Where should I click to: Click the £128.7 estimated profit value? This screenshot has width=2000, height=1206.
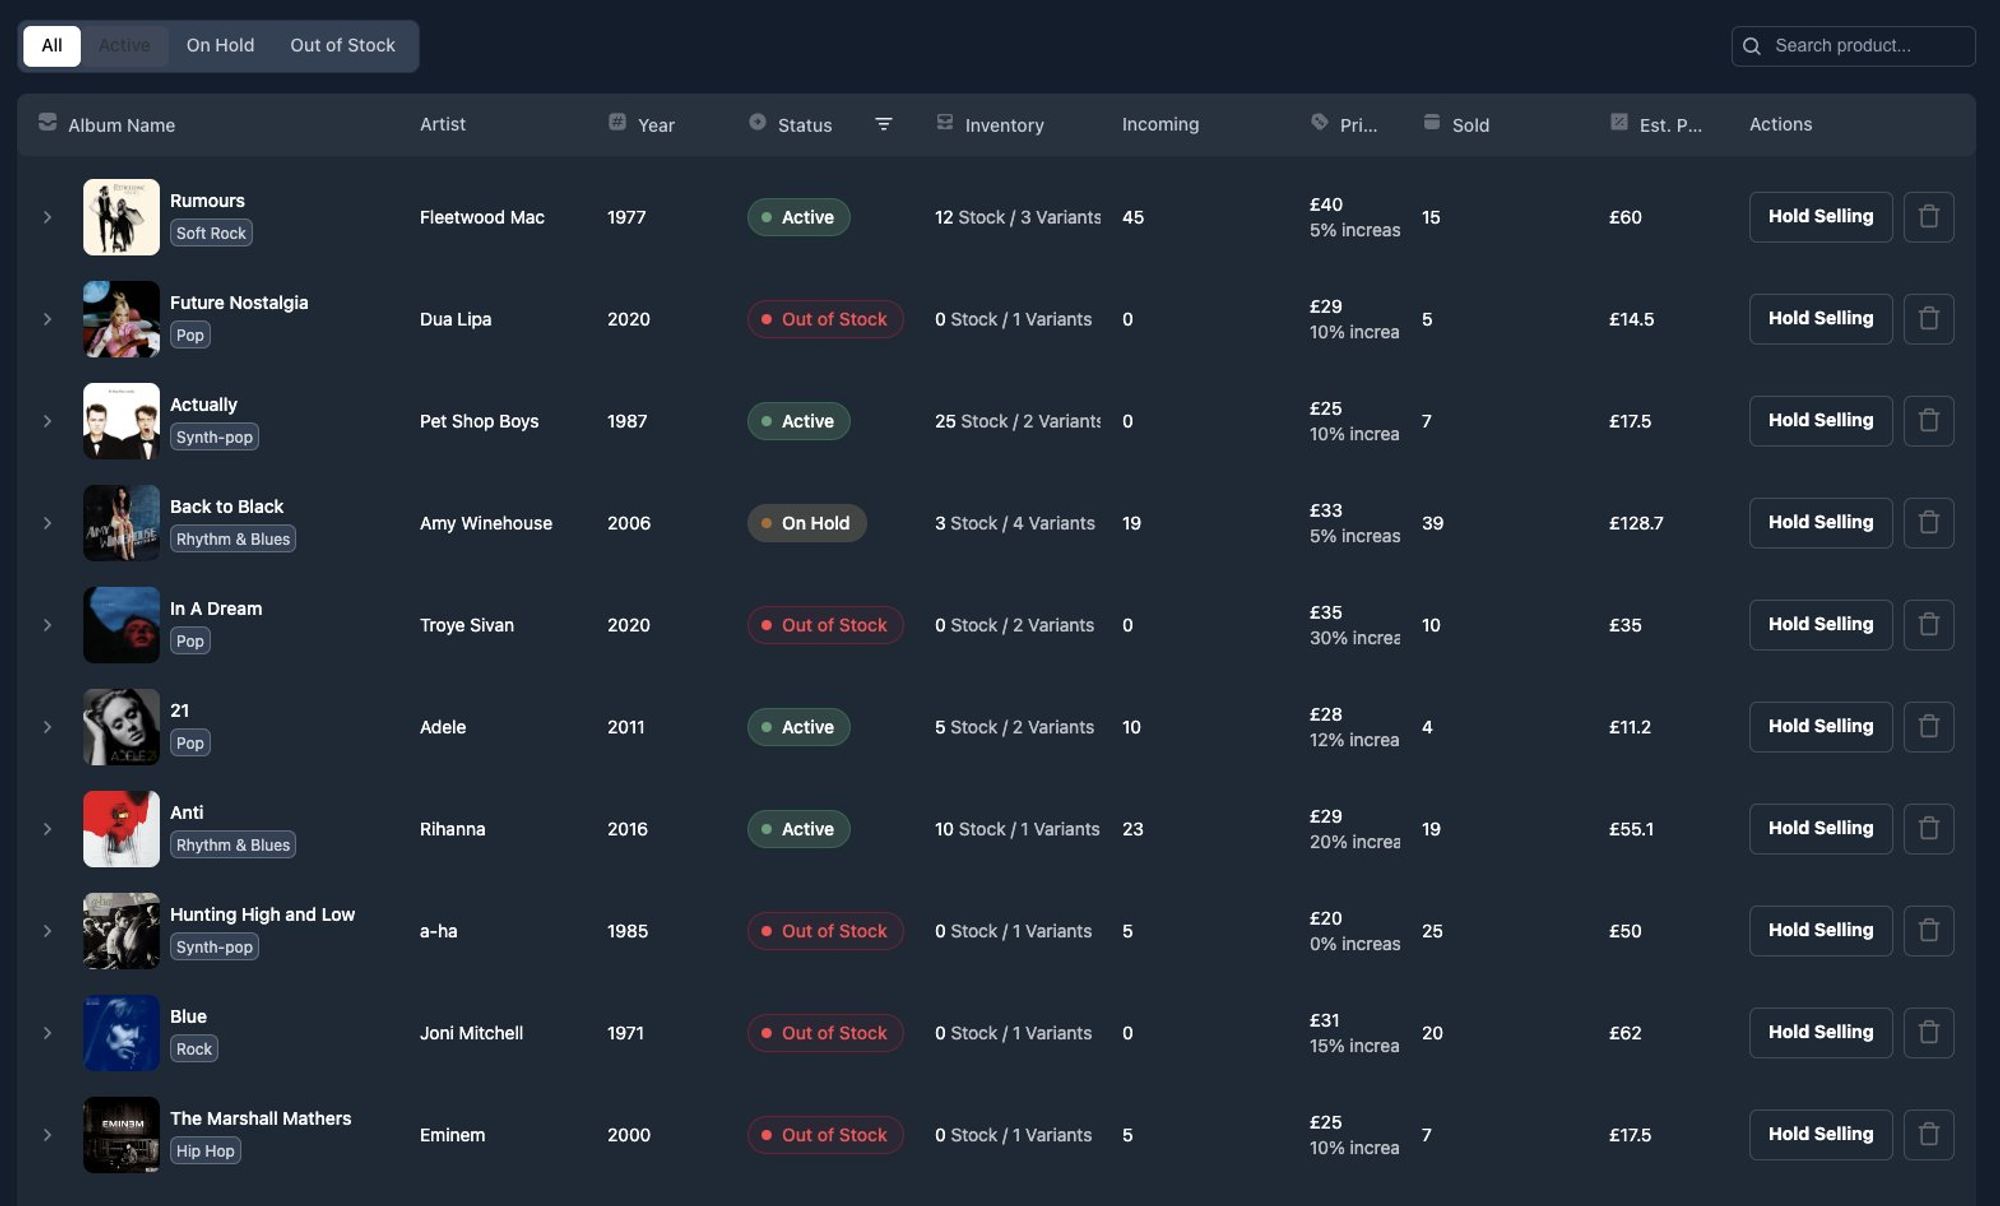(1636, 523)
